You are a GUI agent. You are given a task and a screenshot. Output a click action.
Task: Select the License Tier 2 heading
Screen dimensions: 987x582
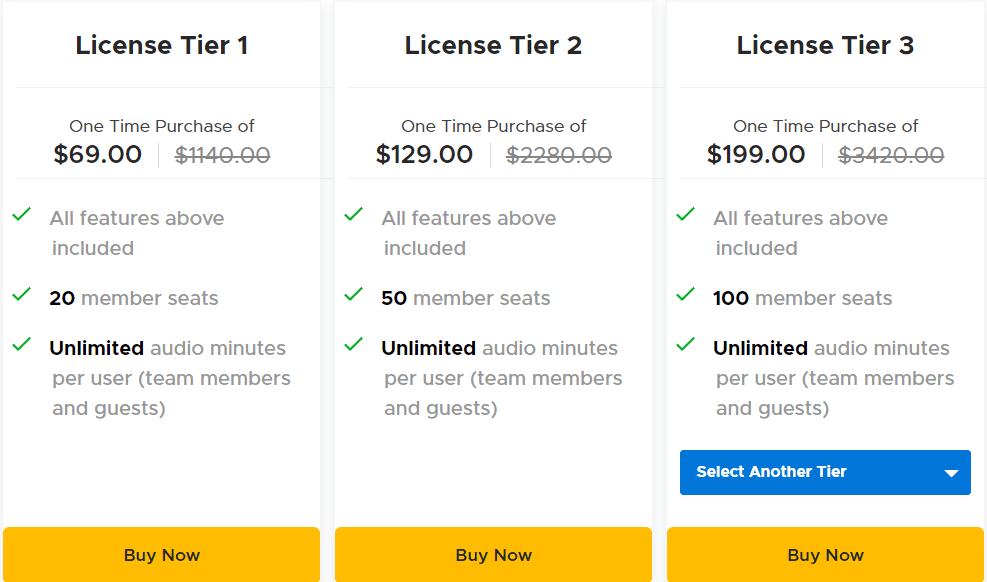tap(493, 44)
